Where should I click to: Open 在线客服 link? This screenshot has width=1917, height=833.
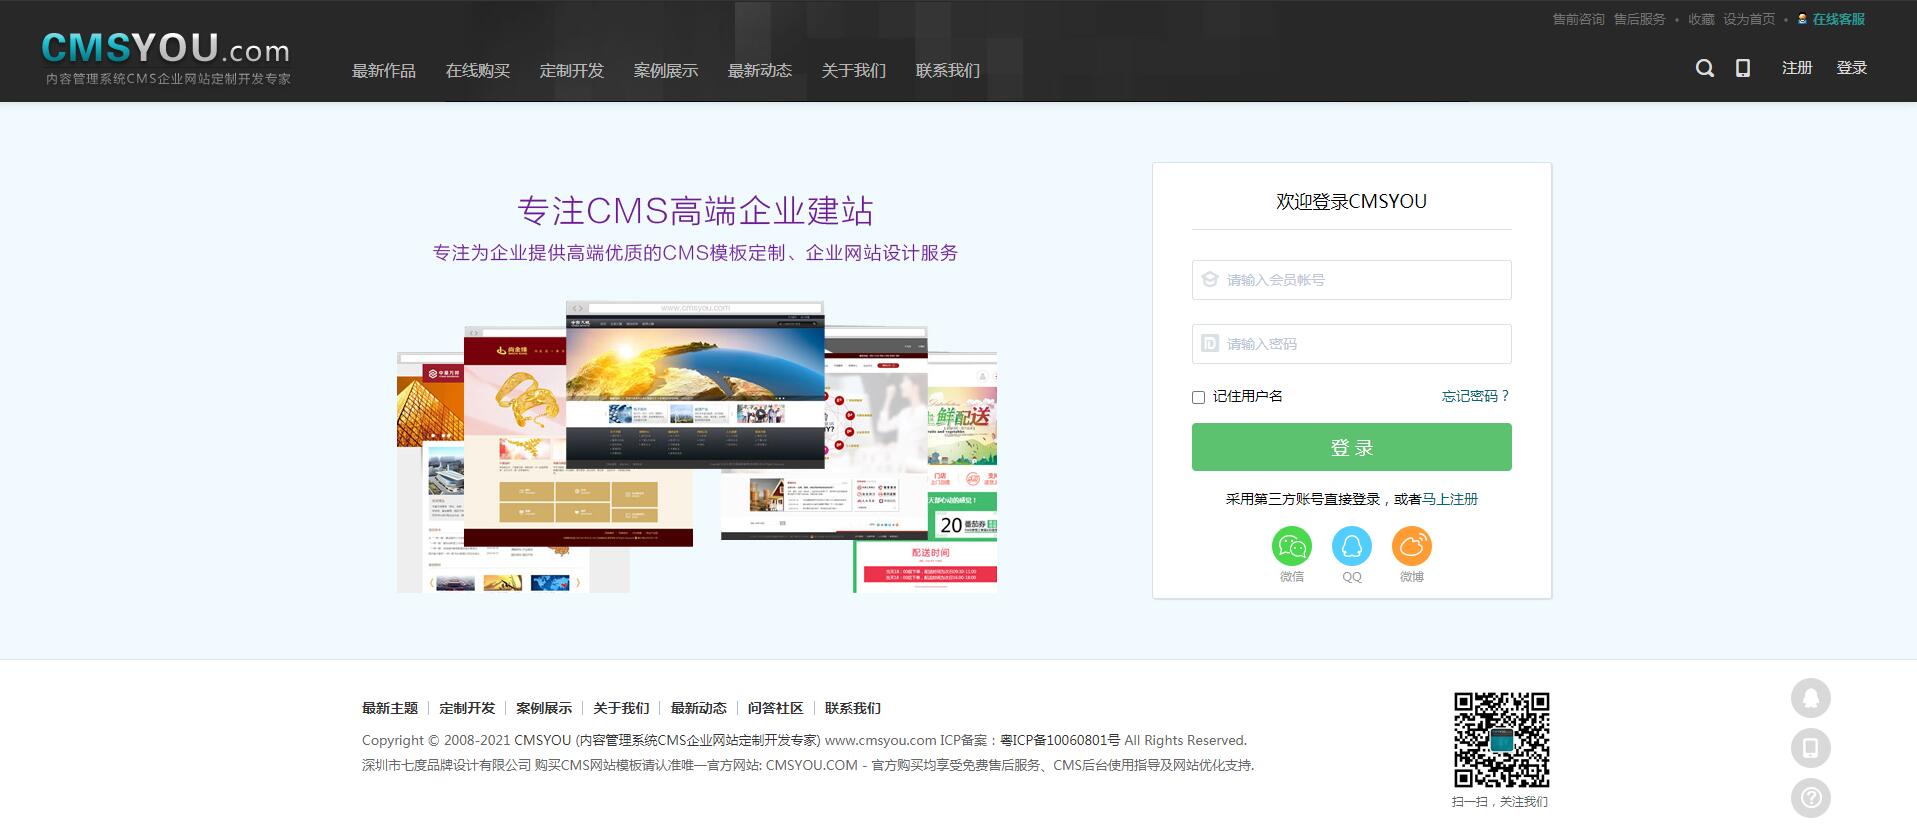1839,19
